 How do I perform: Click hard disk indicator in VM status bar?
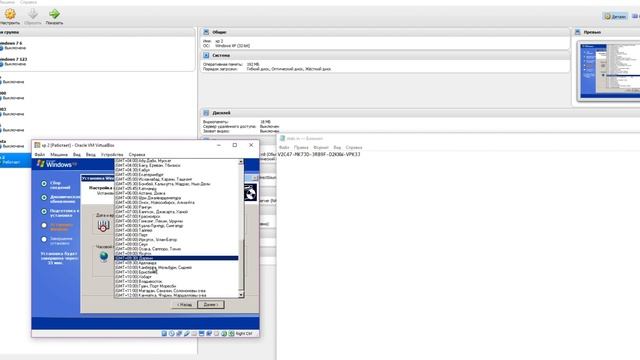click(x=164, y=333)
